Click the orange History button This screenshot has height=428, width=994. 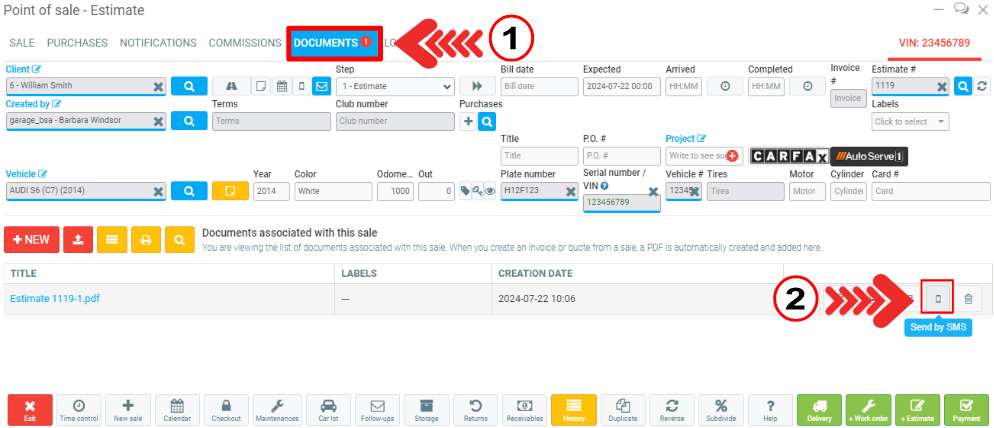pyautogui.click(x=573, y=411)
